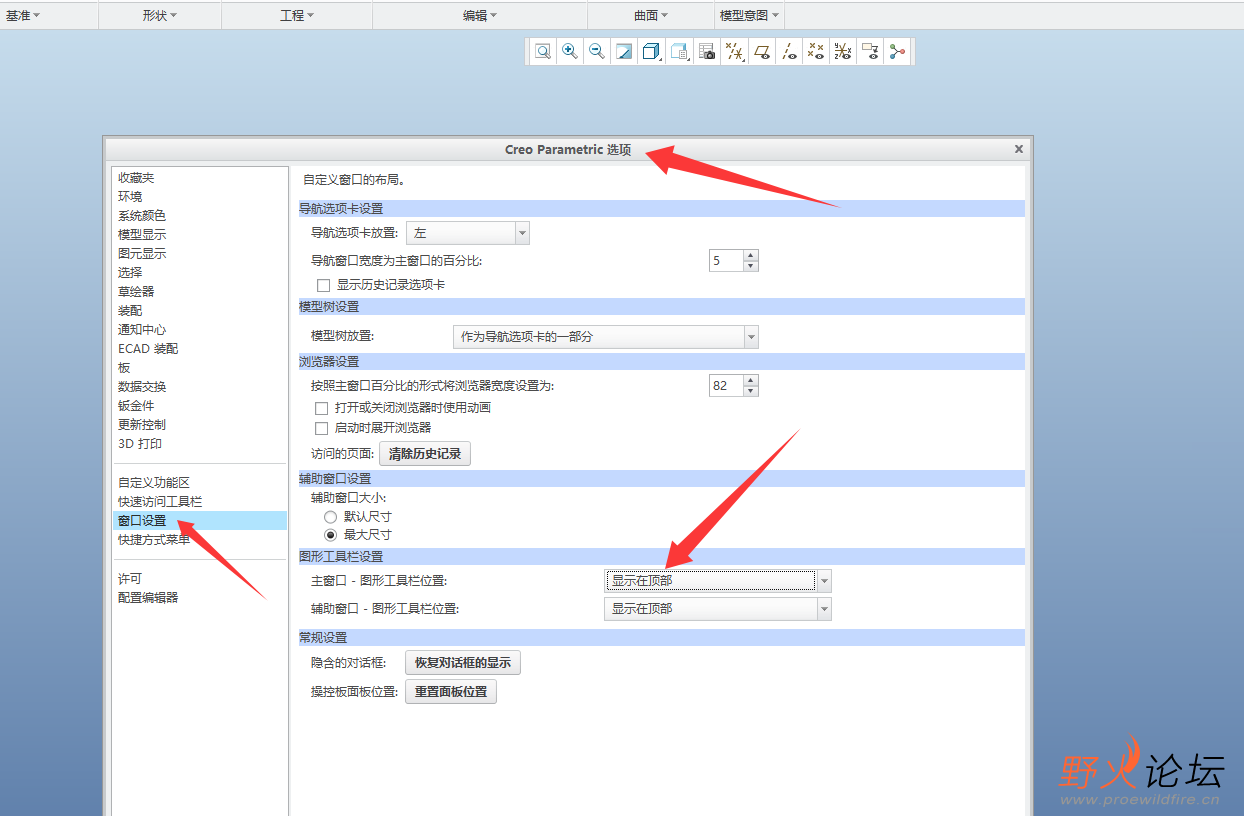The width and height of the screenshot is (1244, 816).
Task: Decrease navigation window width percentage
Action: click(751, 266)
